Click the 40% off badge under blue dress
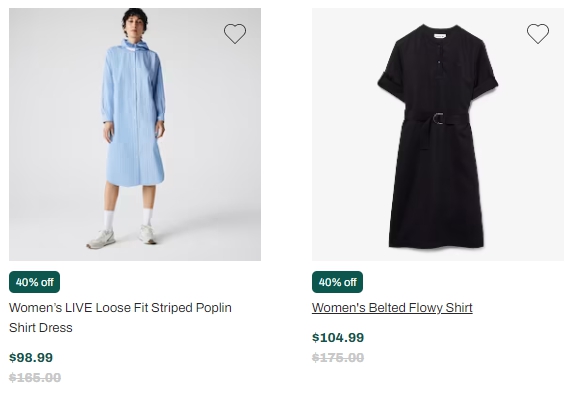569x396 pixels. pos(34,282)
